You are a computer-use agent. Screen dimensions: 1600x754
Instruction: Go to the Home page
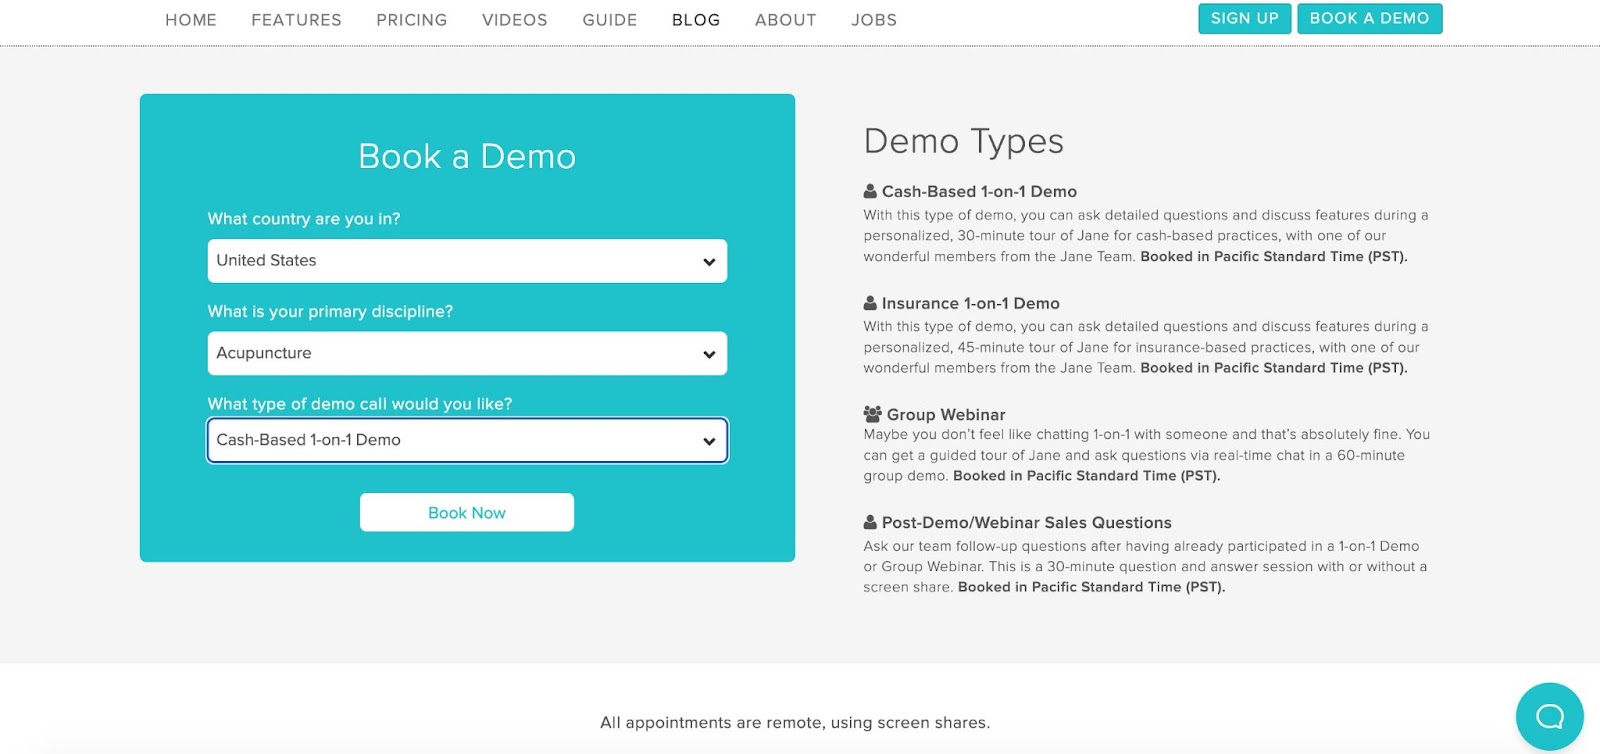(x=191, y=20)
